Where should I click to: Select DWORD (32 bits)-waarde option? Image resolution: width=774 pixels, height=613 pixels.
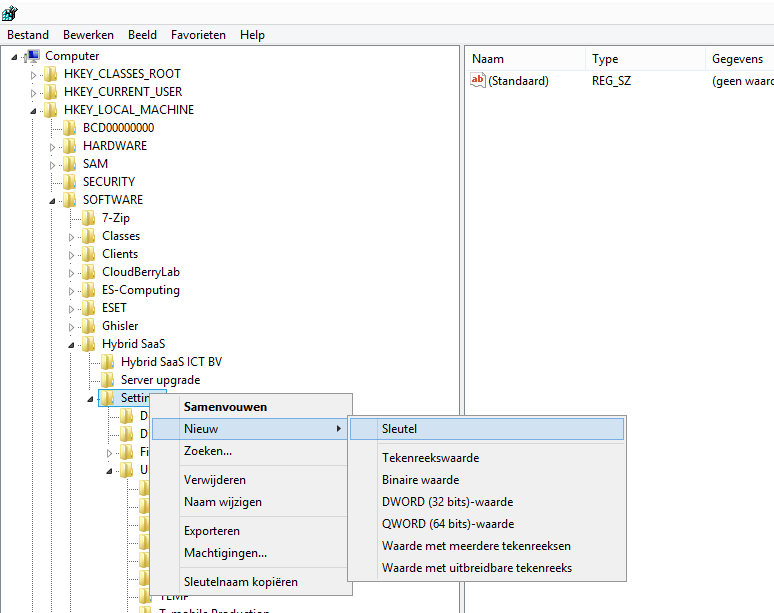point(447,502)
